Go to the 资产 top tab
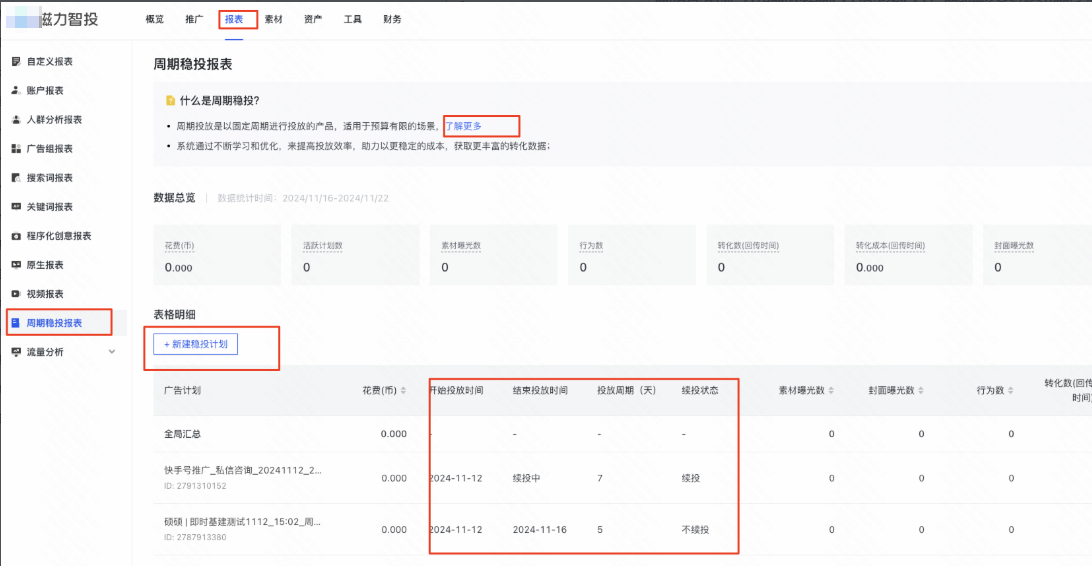This screenshot has width=1092, height=566. (x=313, y=19)
